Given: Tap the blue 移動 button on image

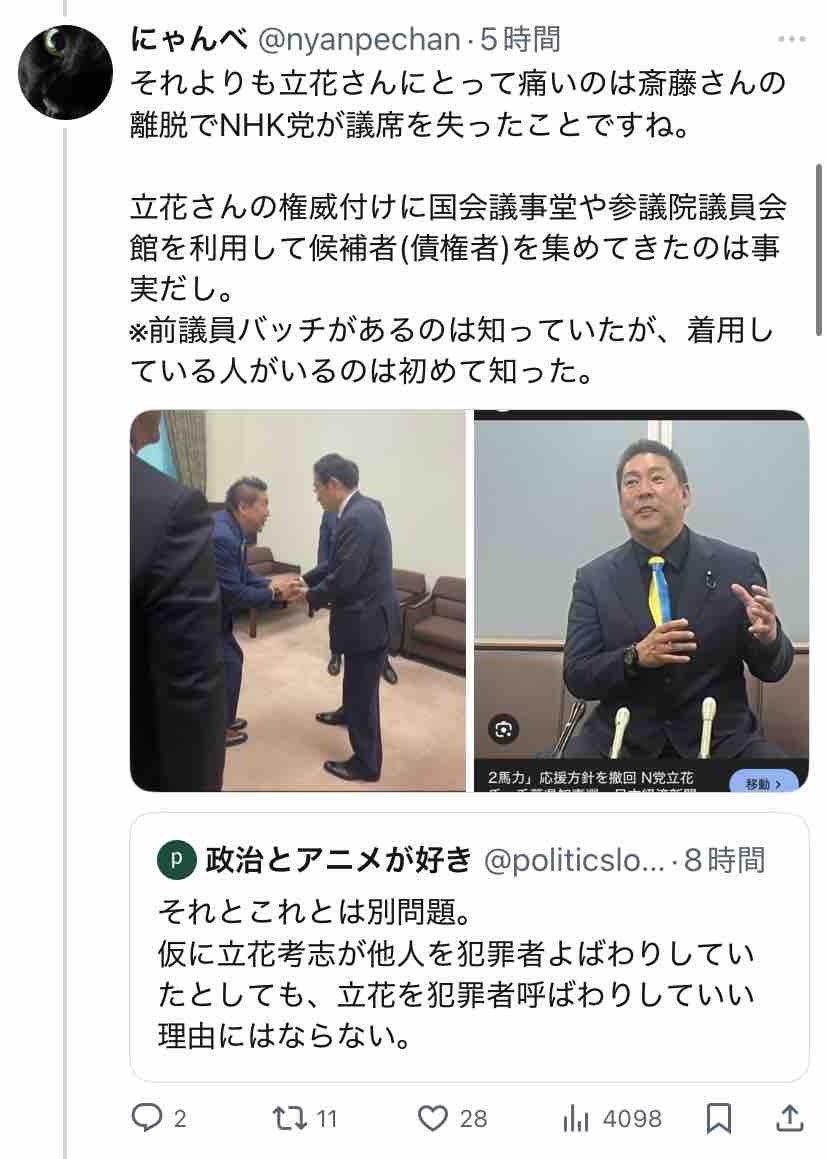Looking at the screenshot, I should pos(763,782).
